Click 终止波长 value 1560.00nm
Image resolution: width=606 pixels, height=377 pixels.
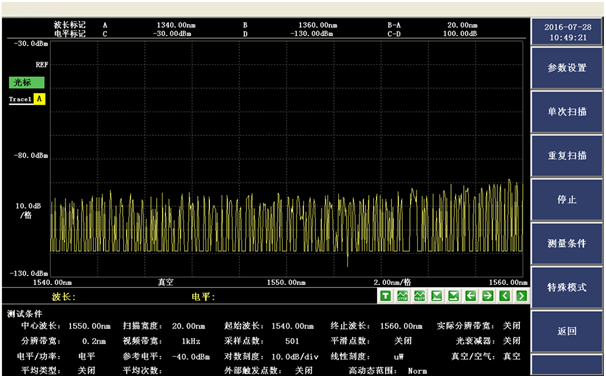pyautogui.click(x=401, y=326)
